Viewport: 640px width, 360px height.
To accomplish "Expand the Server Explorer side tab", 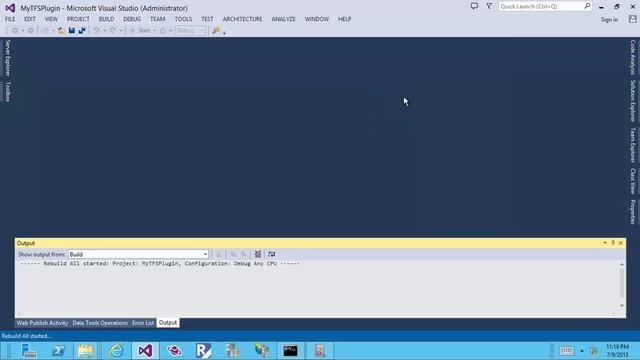I will coord(7,58).
